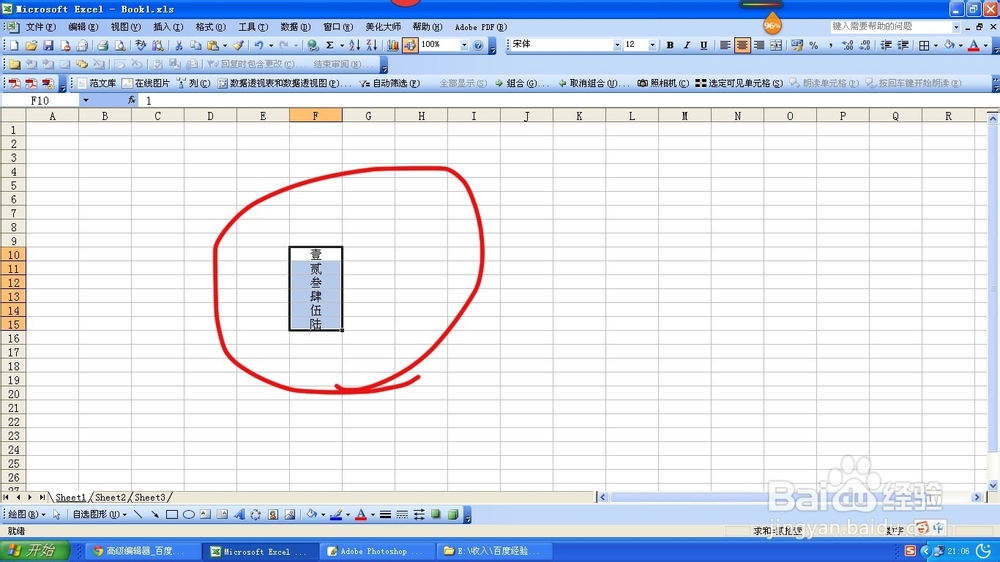The height and width of the screenshot is (562, 1000).
Task: Click the 照相机 Camera button
Action: (x=663, y=84)
